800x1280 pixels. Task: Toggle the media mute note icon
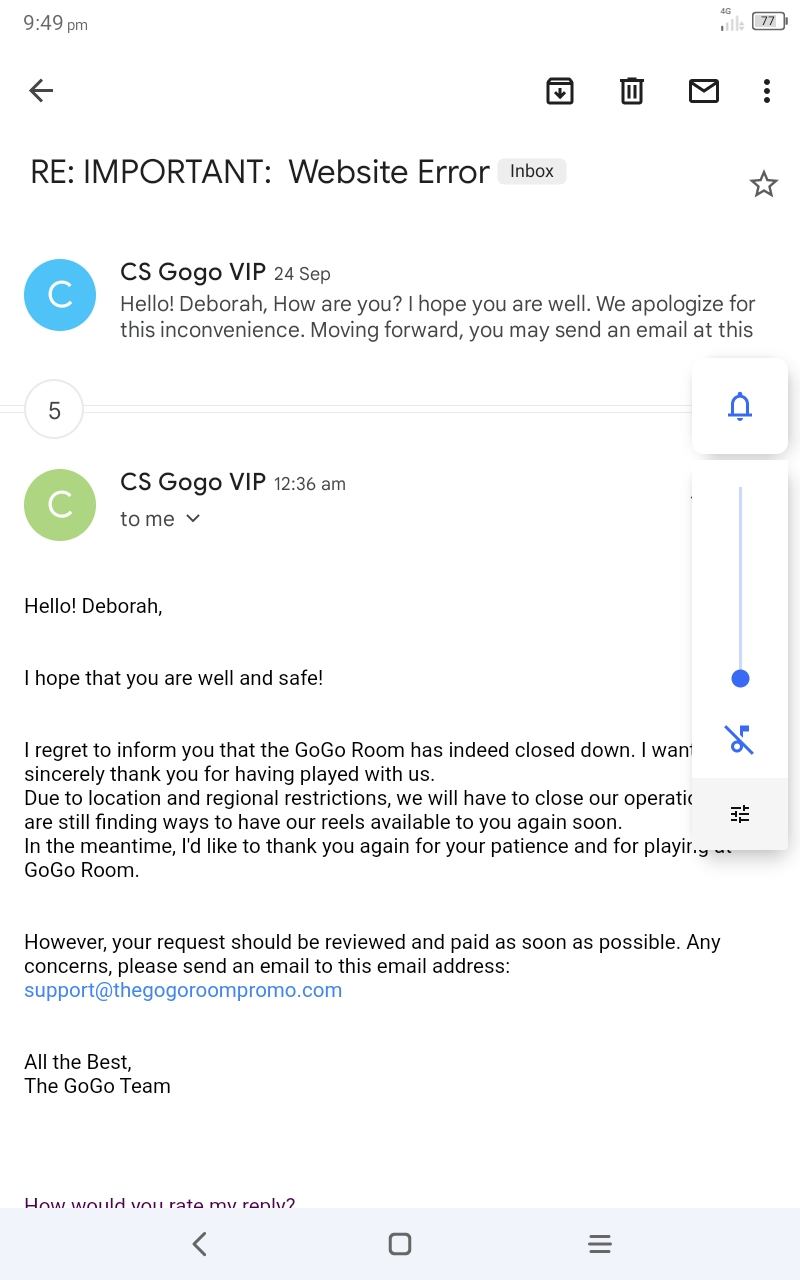pyautogui.click(x=740, y=739)
